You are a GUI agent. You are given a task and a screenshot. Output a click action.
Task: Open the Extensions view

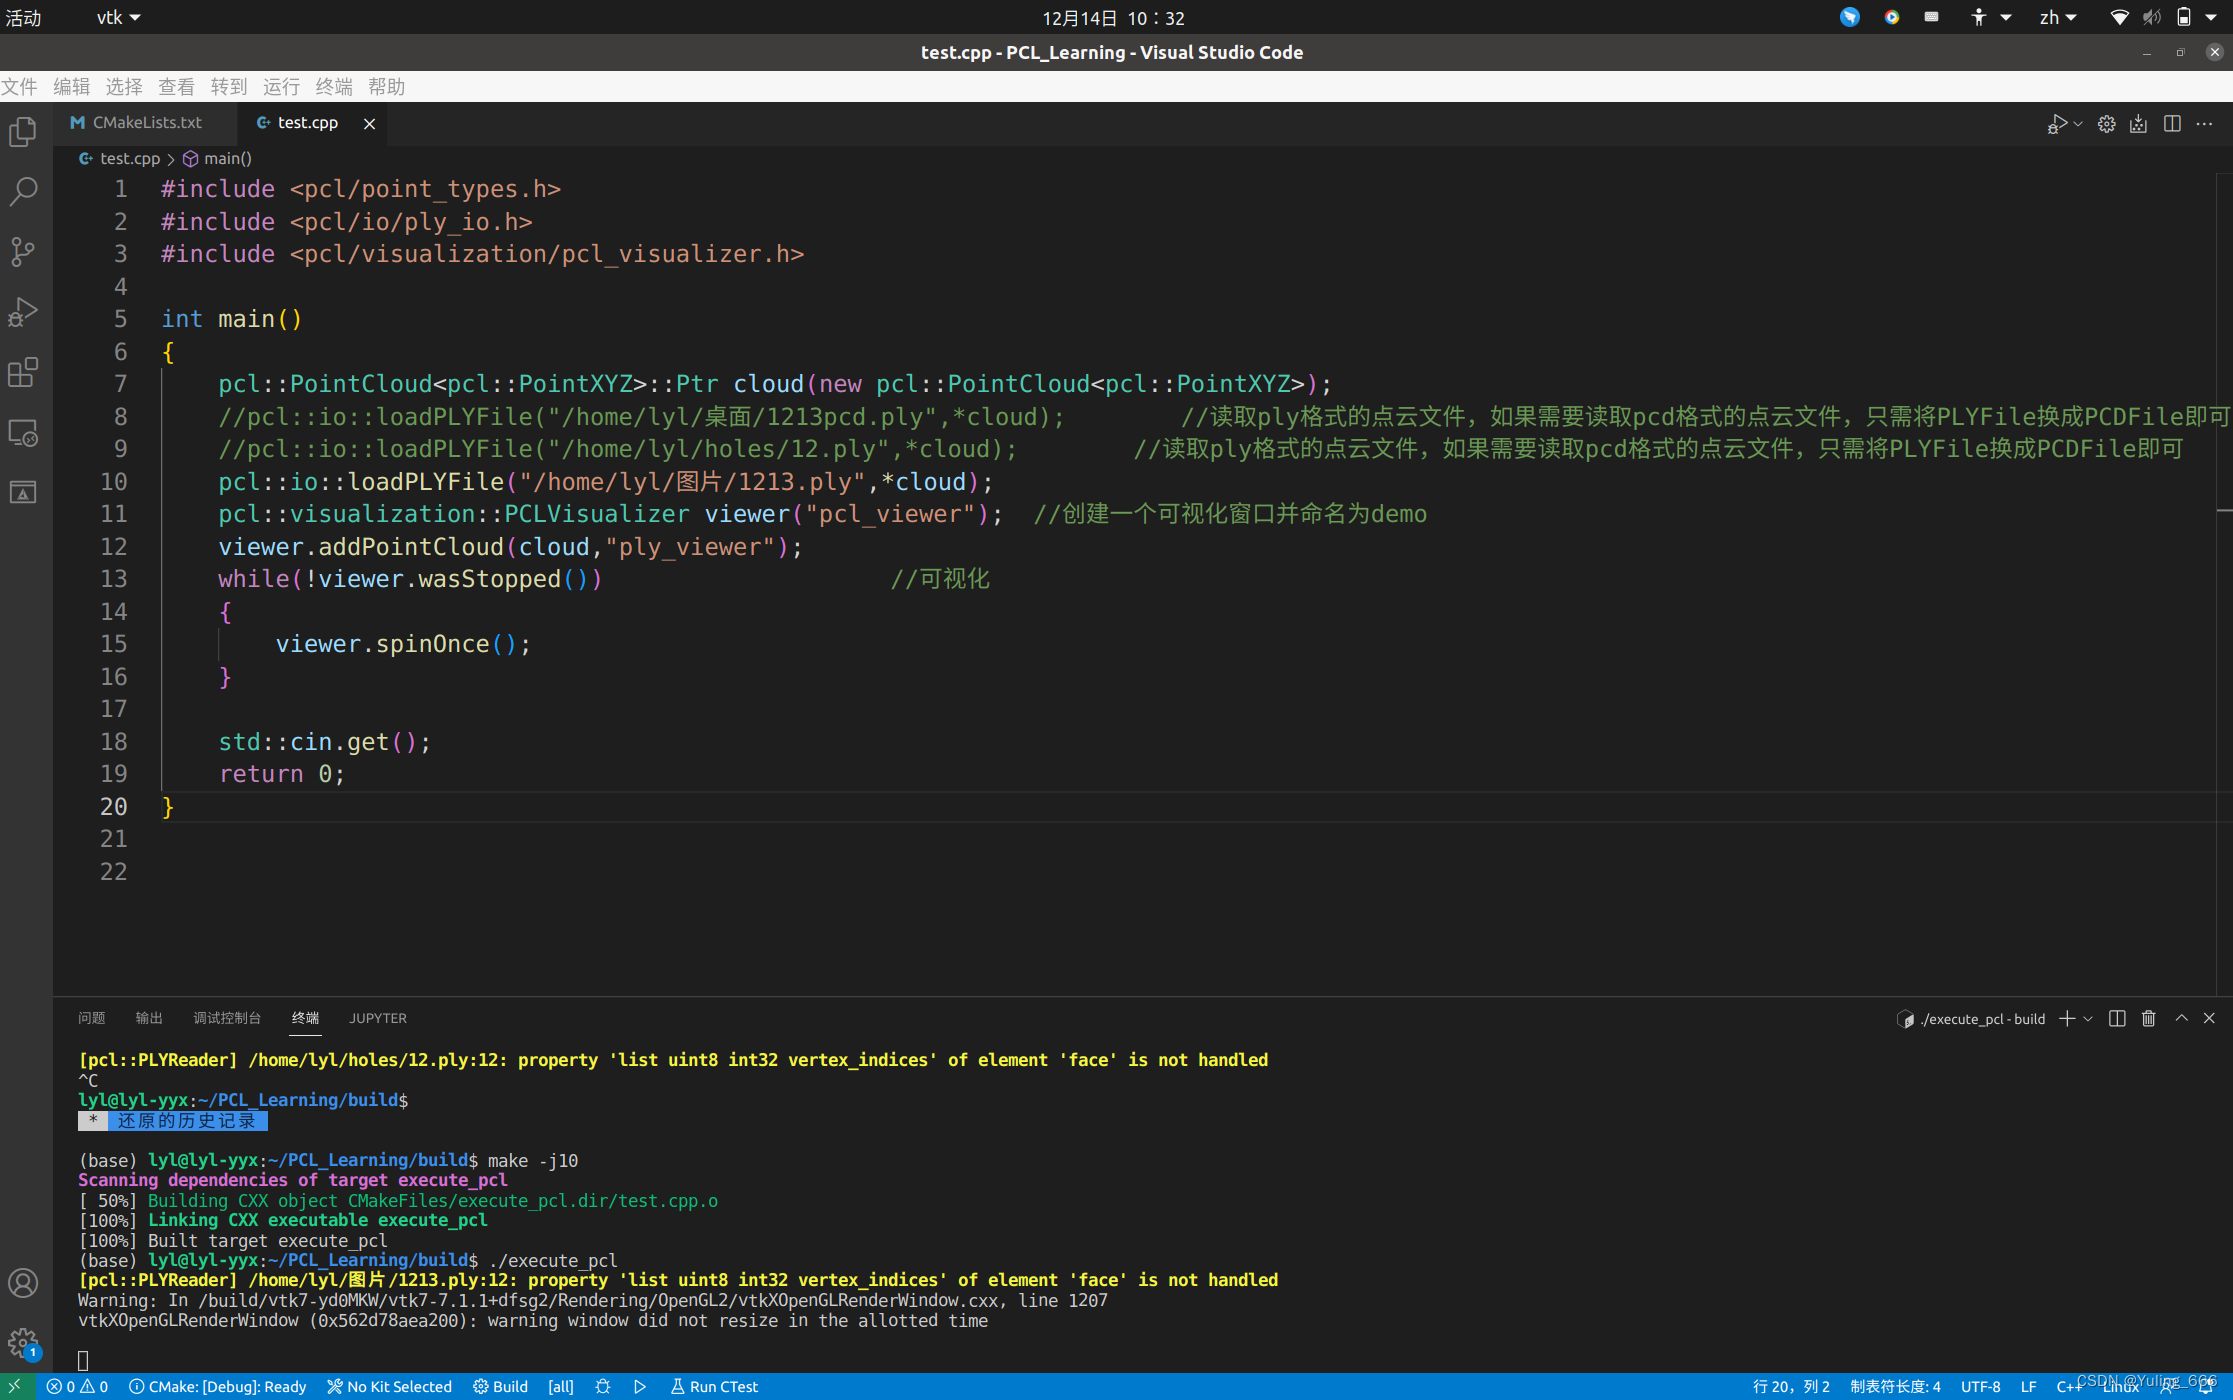point(23,372)
